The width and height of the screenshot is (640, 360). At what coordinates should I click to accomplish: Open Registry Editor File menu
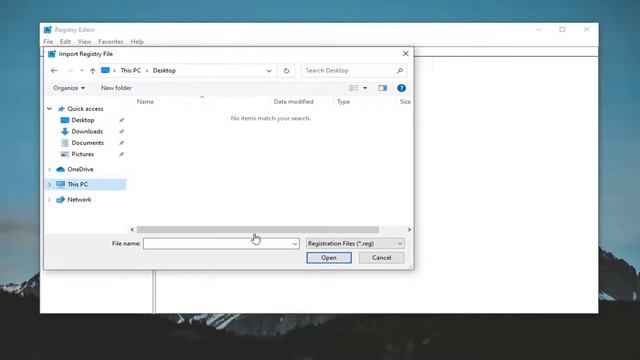[x=48, y=42]
